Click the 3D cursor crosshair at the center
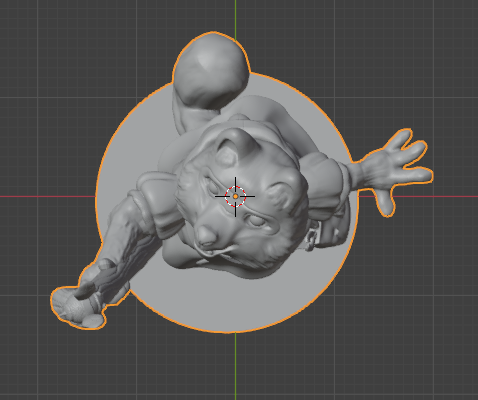The width and height of the screenshot is (478, 400). [x=235, y=196]
